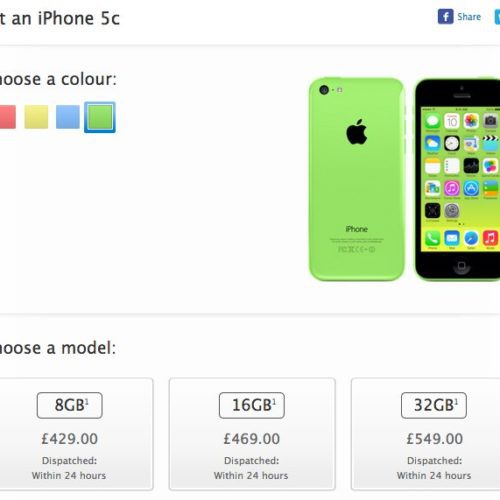The image size is (500, 500).
Task: Select the highlighted green colour swatch
Action: [x=100, y=117]
